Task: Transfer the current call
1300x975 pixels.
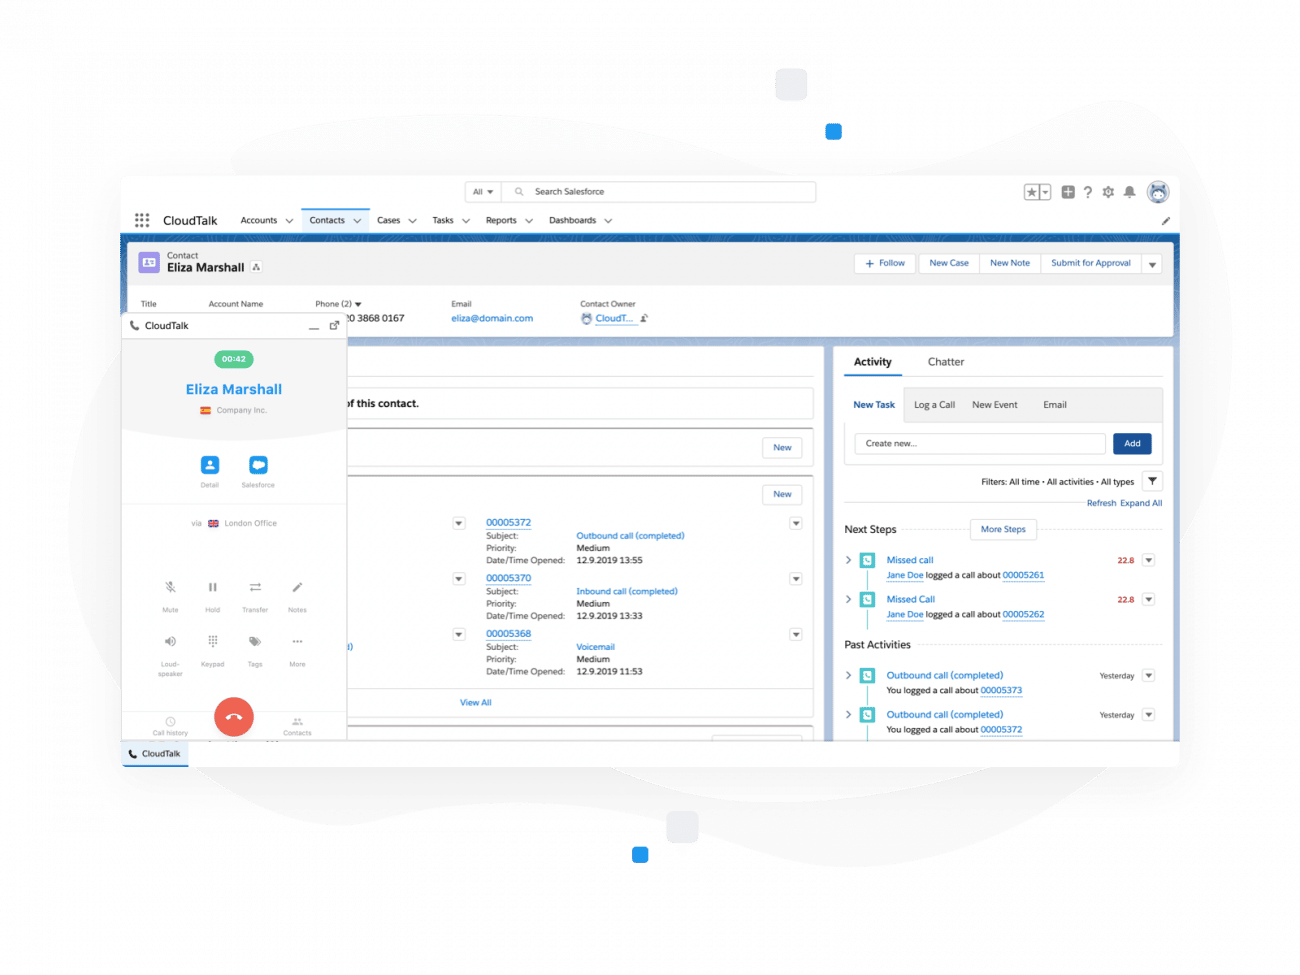Action: coord(255,587)
